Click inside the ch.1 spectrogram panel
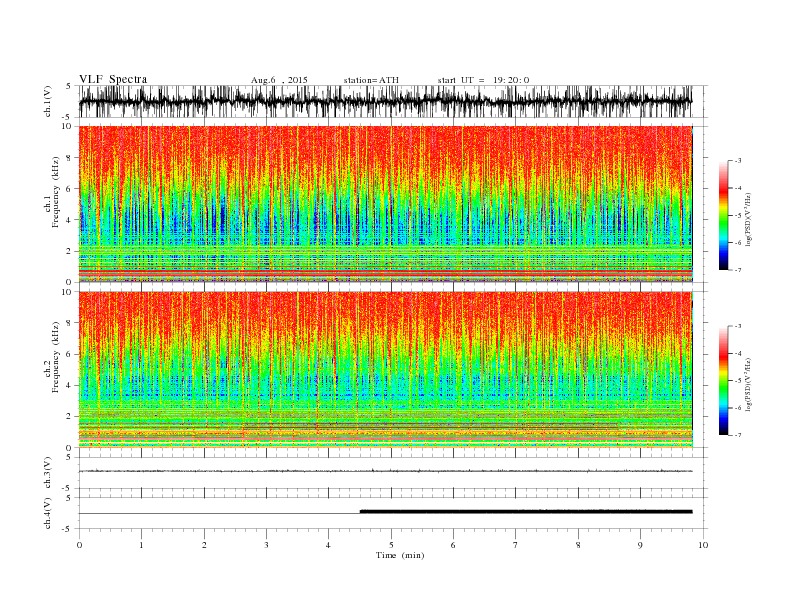Viewport: 792px width, 612px height. coord(385,204)
